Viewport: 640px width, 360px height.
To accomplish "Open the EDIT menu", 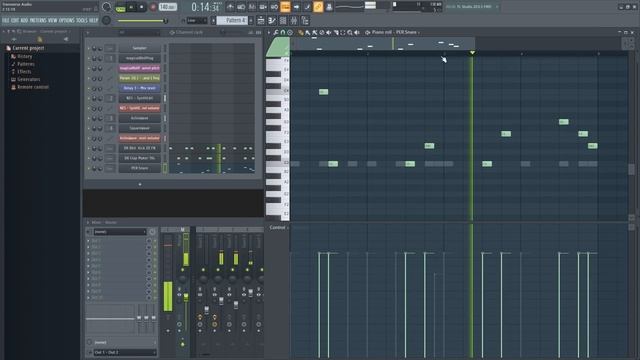I will 15,20.
